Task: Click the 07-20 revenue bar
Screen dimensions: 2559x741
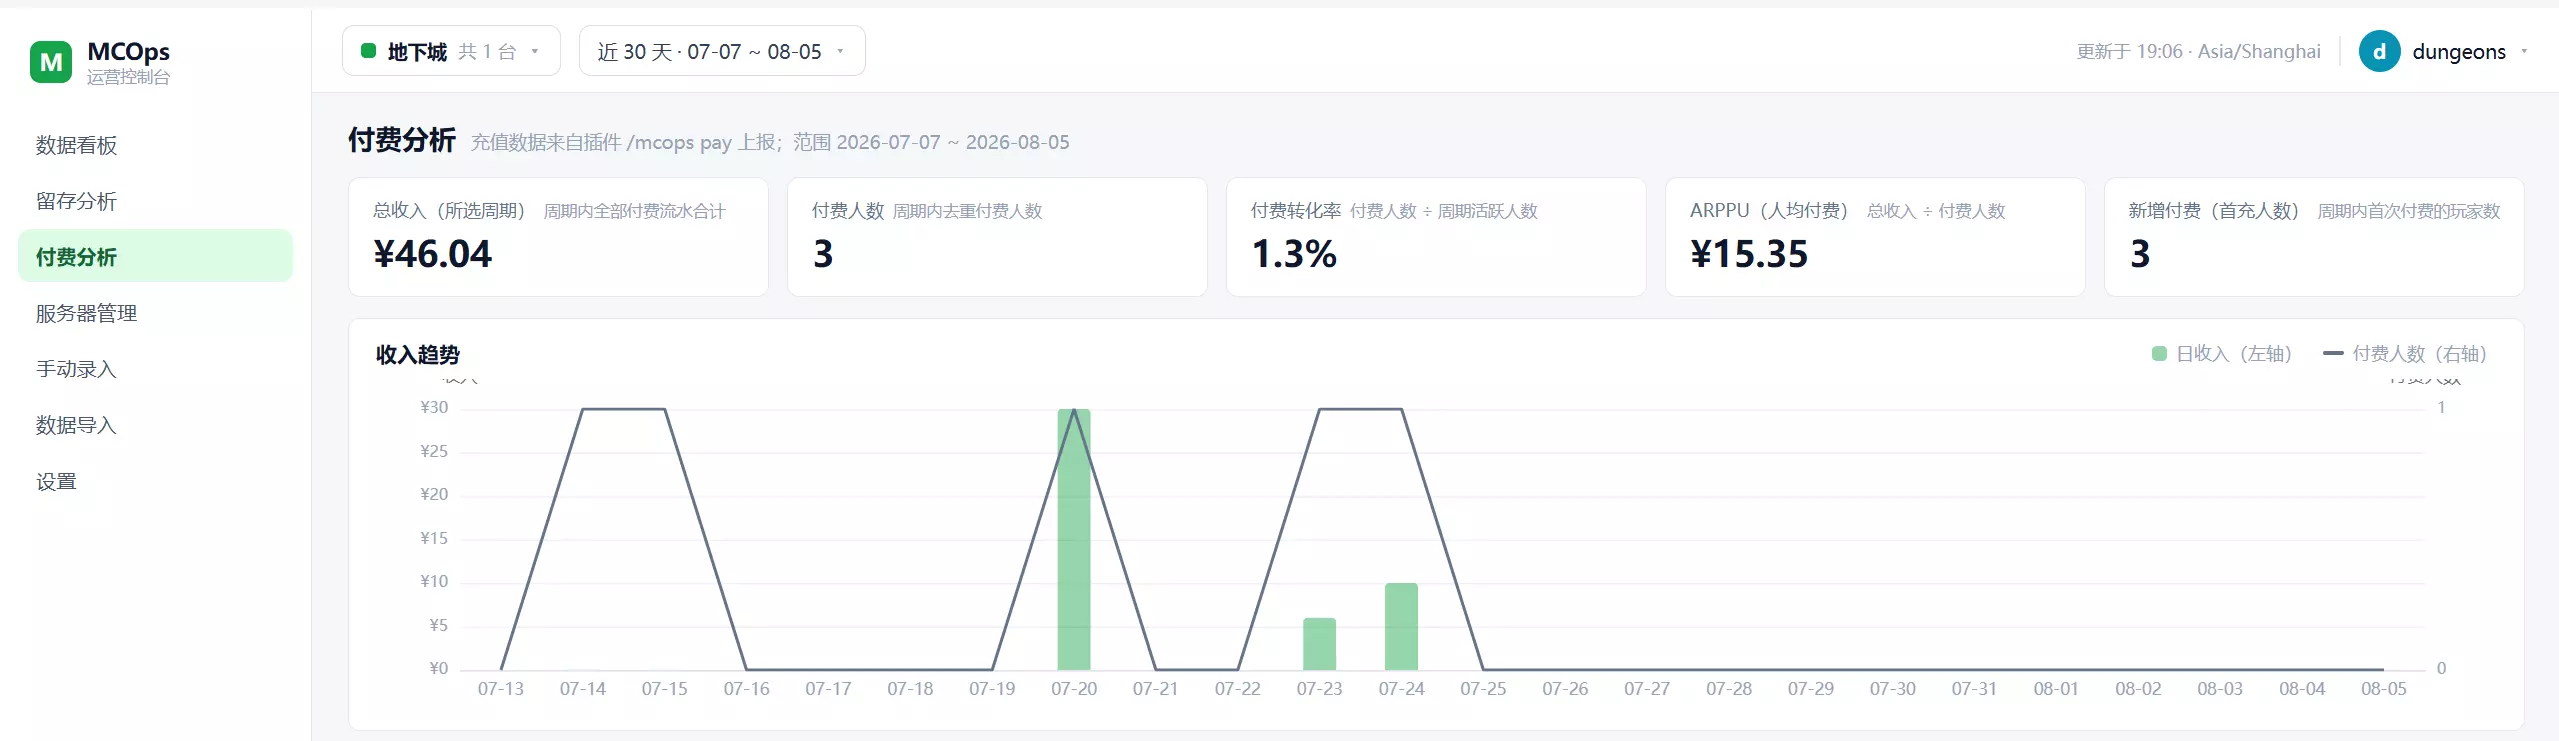Action: [x=1074, y=539]
